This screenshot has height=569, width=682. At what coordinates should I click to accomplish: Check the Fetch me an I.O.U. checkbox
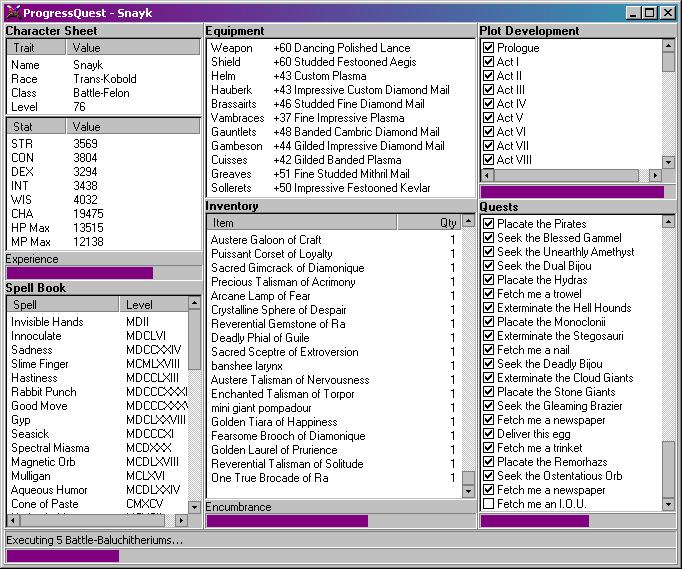coord(488,504)
